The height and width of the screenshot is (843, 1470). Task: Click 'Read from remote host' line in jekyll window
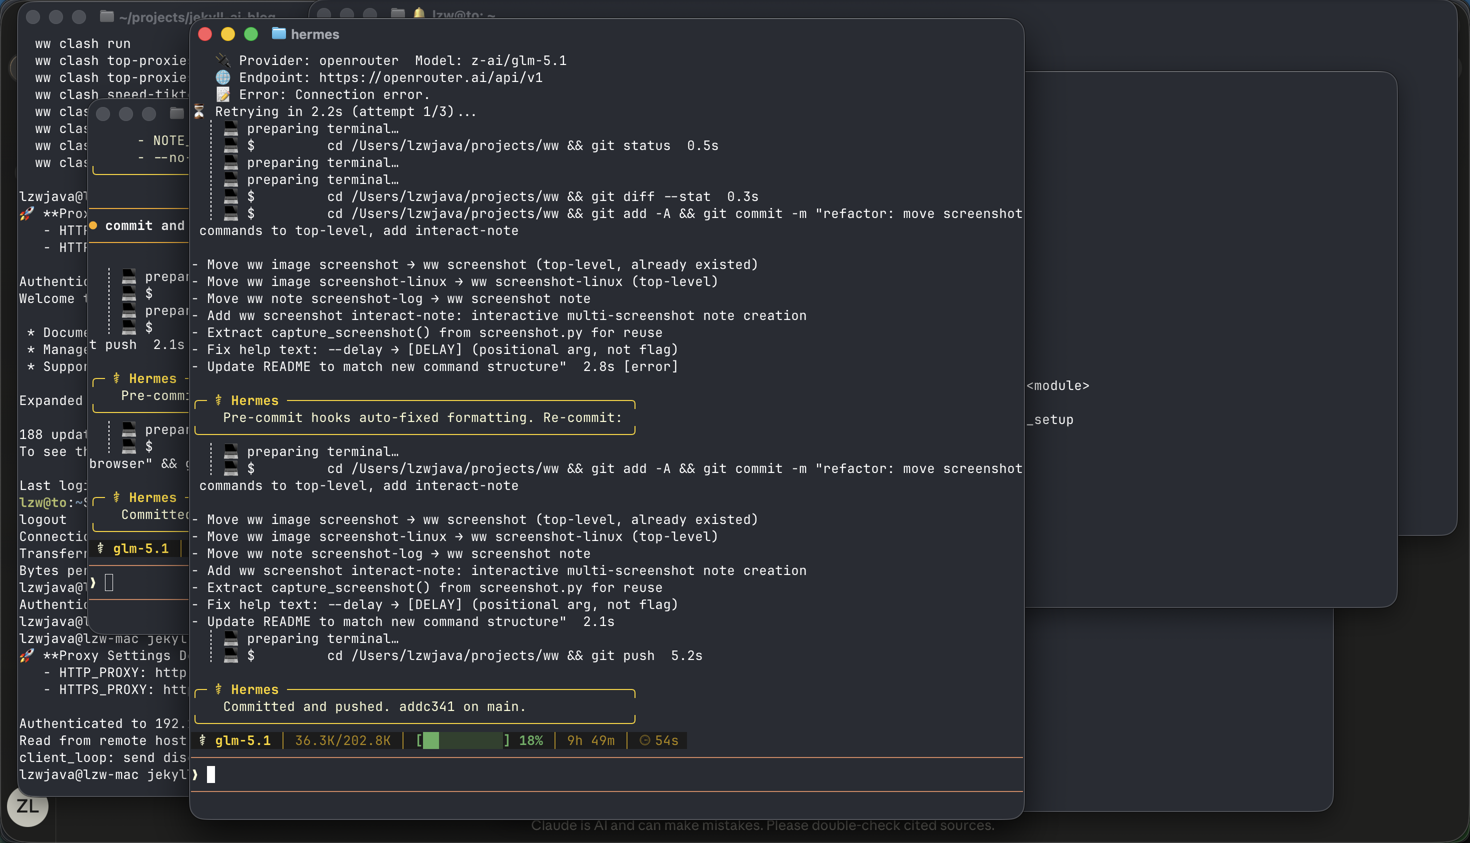(x=103, y=740)
